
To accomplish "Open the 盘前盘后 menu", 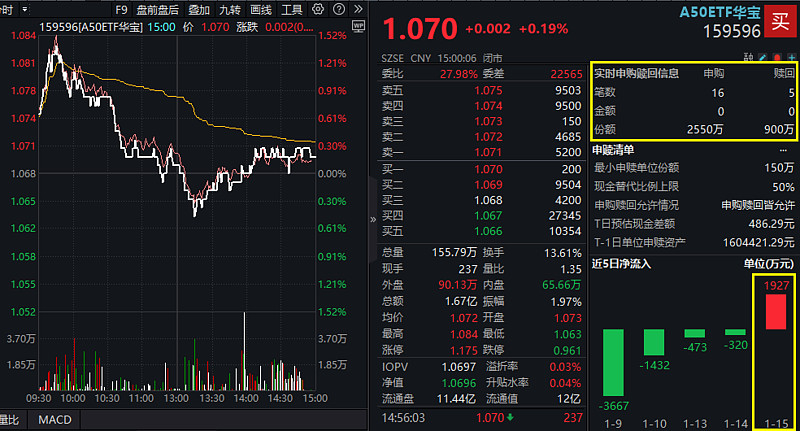I will 157,9.
